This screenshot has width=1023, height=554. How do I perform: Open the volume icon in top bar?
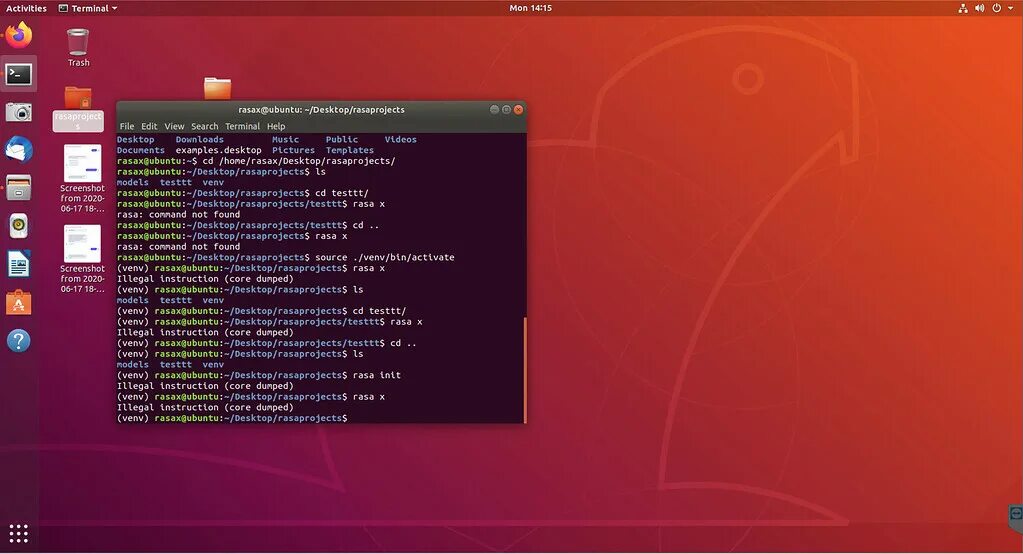(x=979, y=8)
